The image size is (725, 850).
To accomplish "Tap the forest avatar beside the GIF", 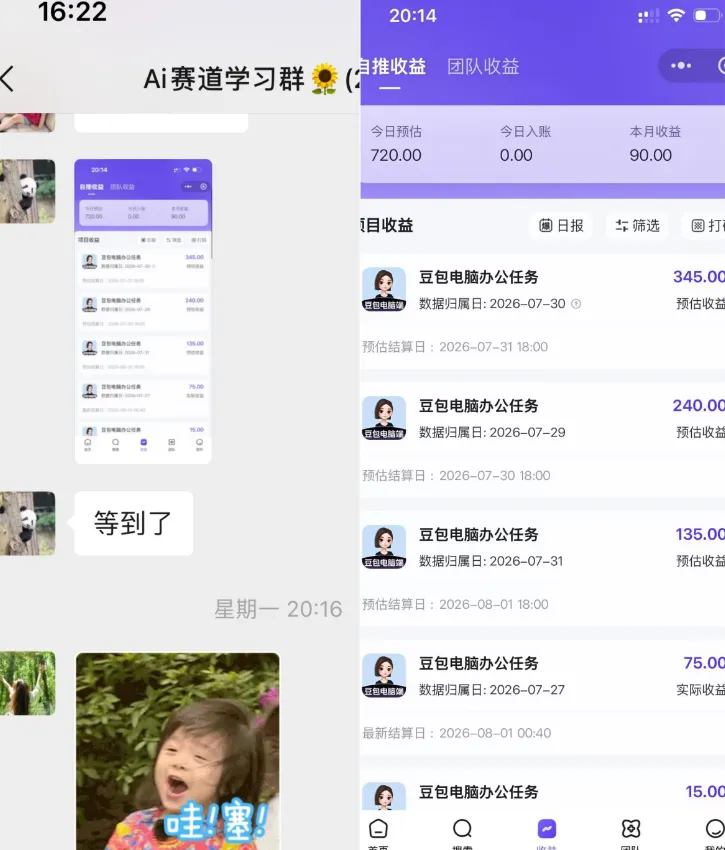I will (27, 683).
